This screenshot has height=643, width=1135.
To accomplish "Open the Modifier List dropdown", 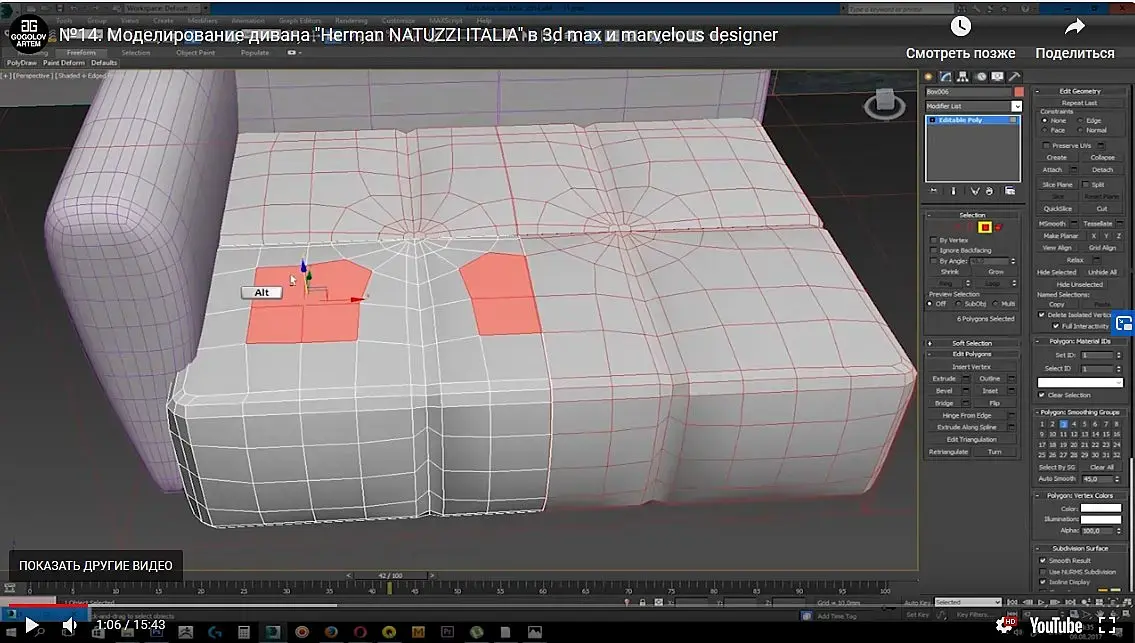I will pos(1017,106).
